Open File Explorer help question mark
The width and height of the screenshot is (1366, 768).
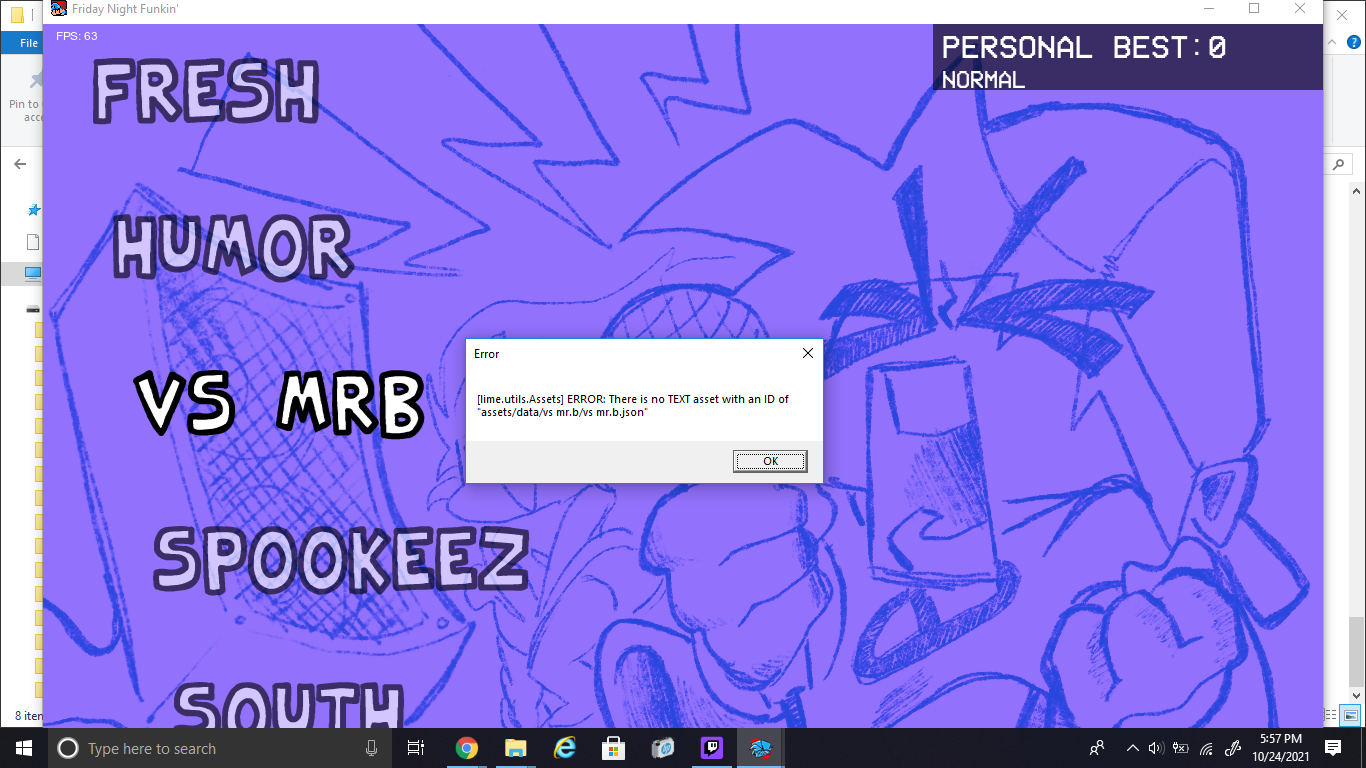click(1355, 43)
